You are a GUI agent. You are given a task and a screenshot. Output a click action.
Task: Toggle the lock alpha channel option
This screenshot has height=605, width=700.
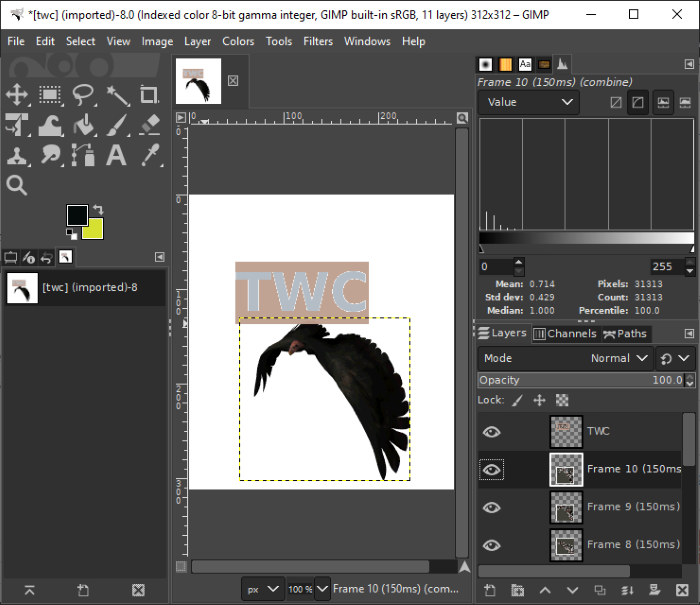[562, 400]
